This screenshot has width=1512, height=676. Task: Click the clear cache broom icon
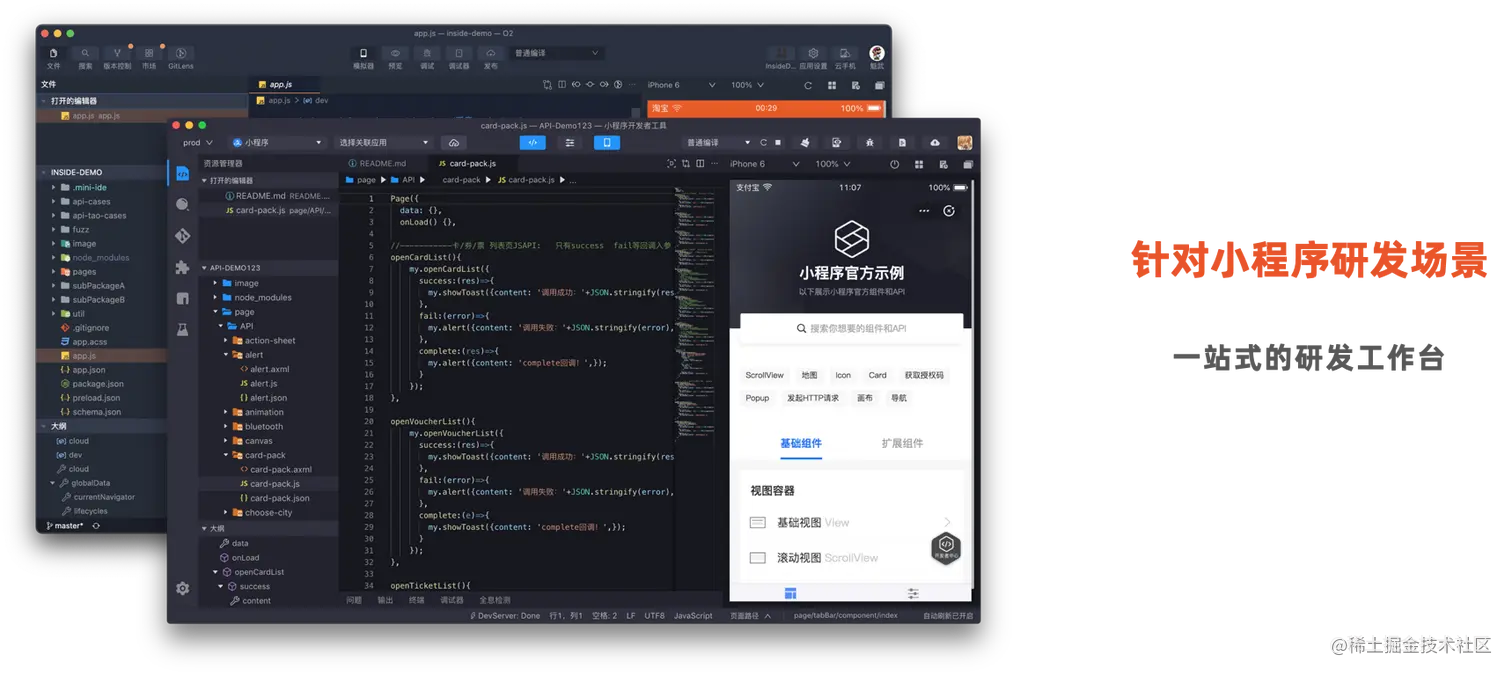click(805, 143)
